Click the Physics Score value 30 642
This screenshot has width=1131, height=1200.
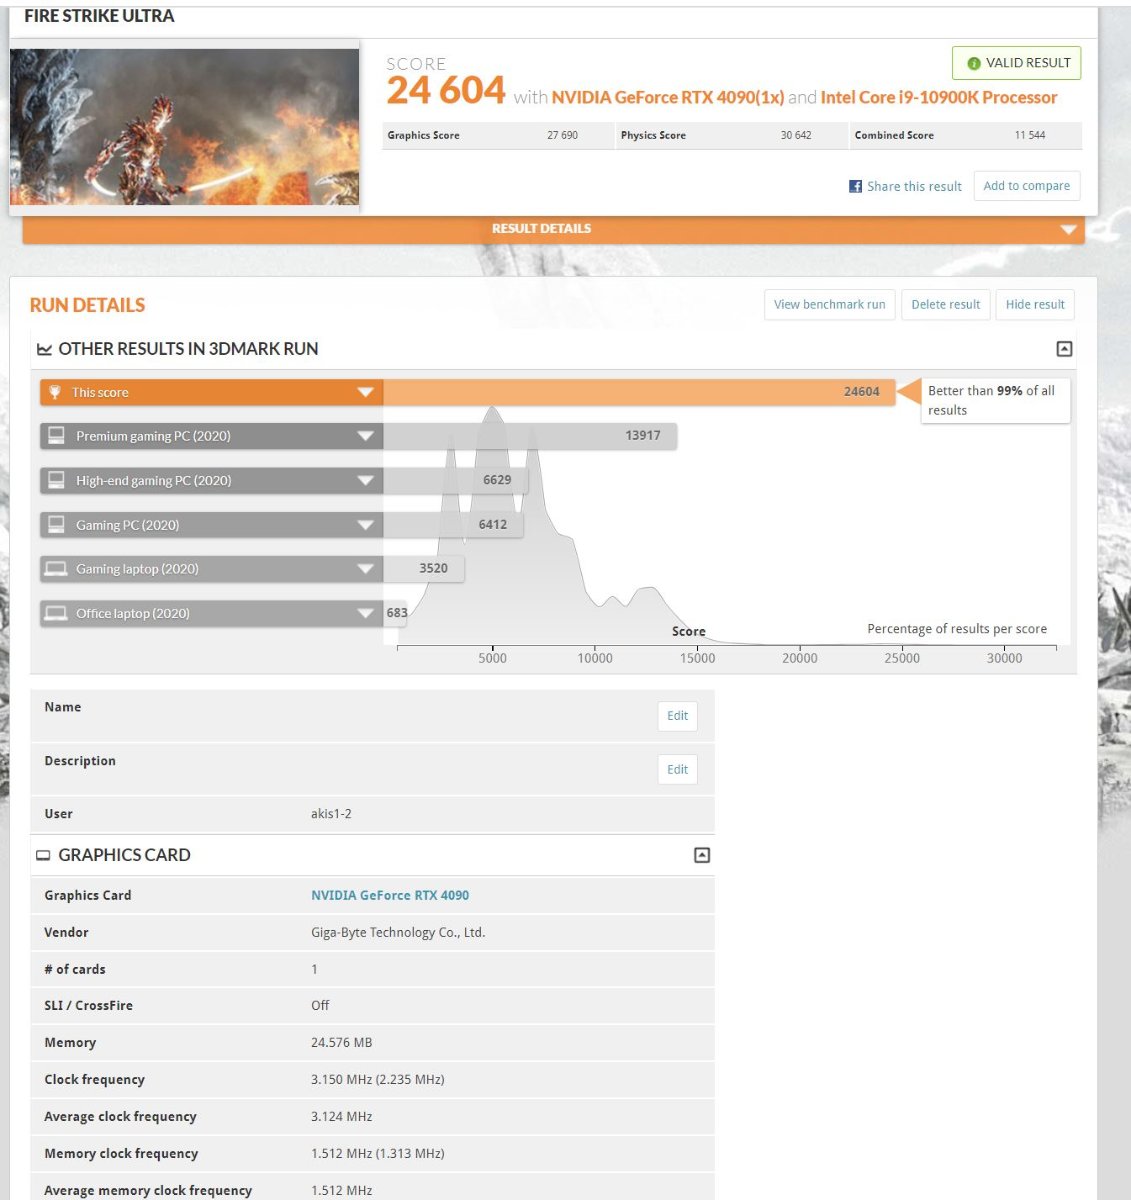(x=796, y=136)
